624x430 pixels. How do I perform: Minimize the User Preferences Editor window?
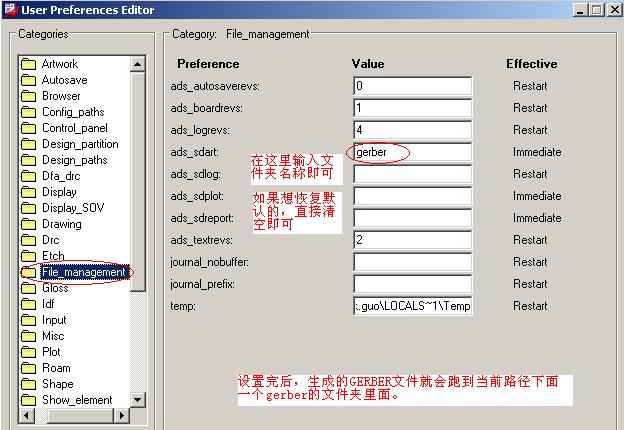[581, 10]
